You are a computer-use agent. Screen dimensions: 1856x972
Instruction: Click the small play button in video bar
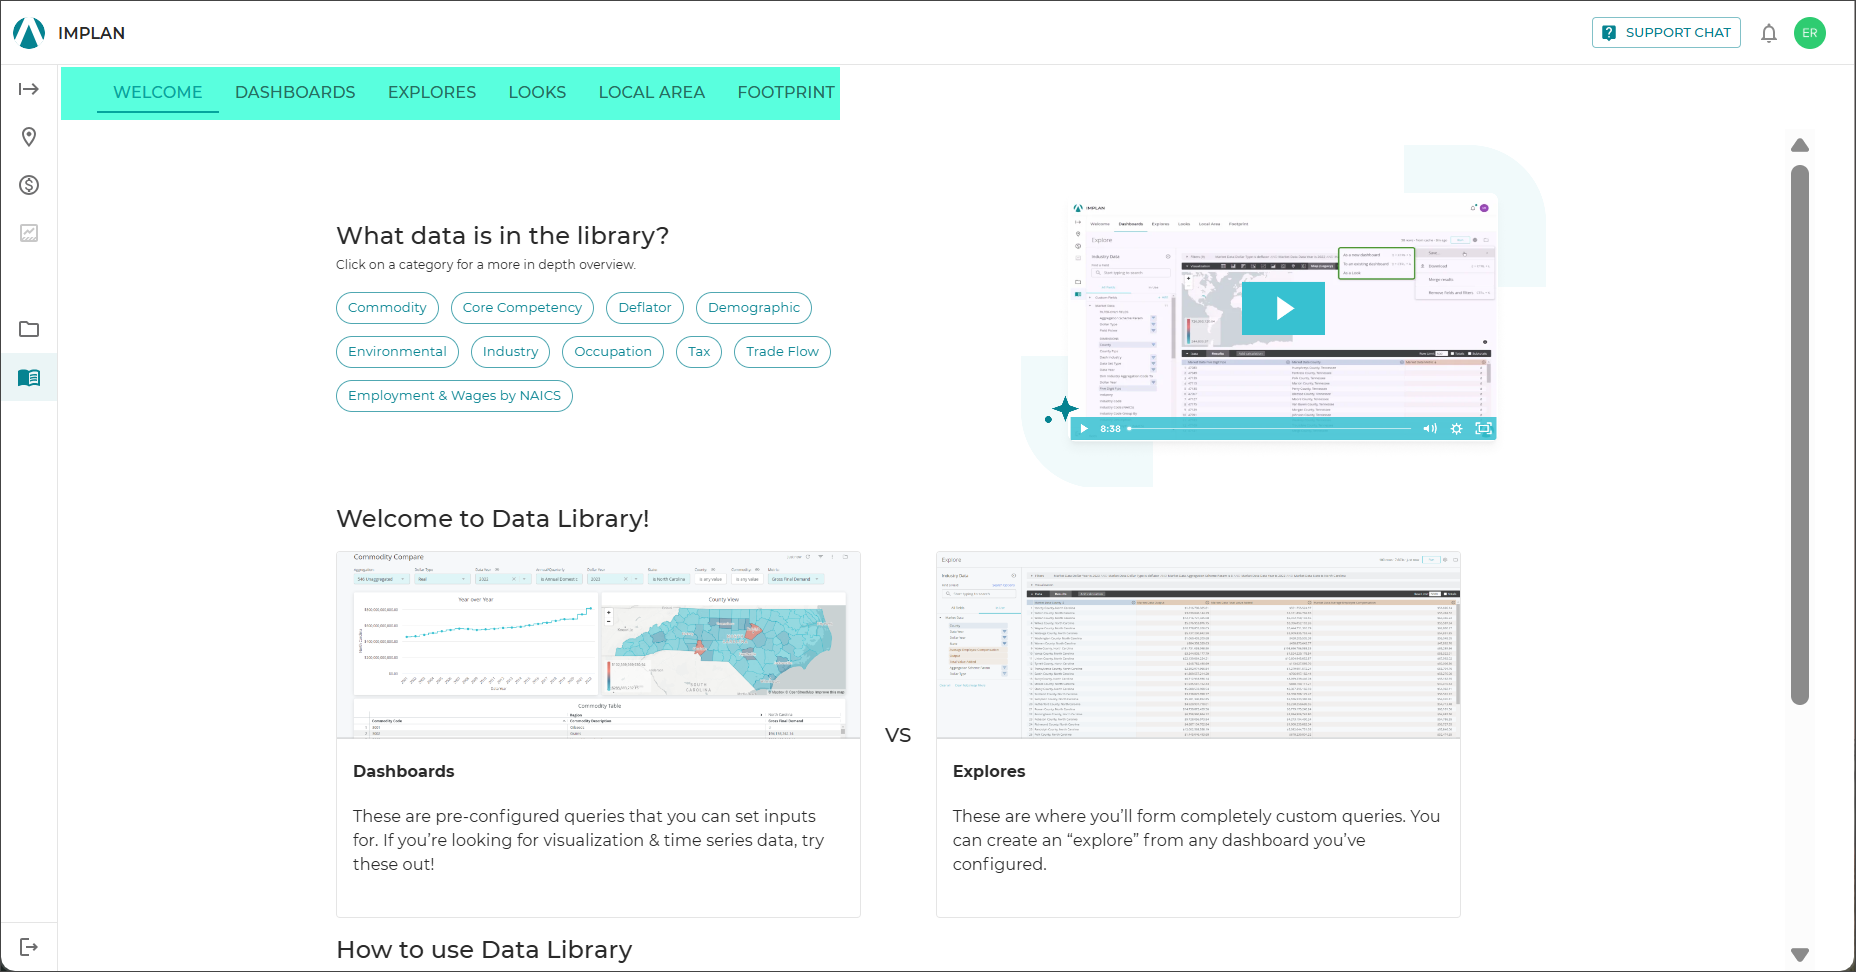pyautogui.click(x=1084, y=429)
